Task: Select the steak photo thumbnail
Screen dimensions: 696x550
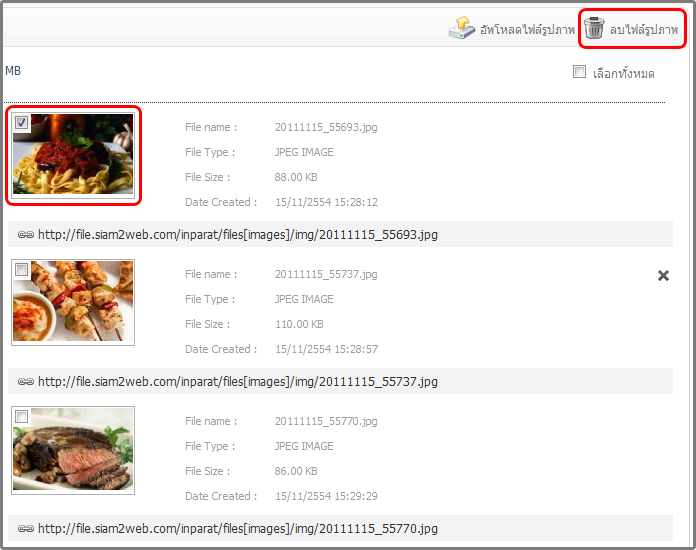Action: click(73, 449)
